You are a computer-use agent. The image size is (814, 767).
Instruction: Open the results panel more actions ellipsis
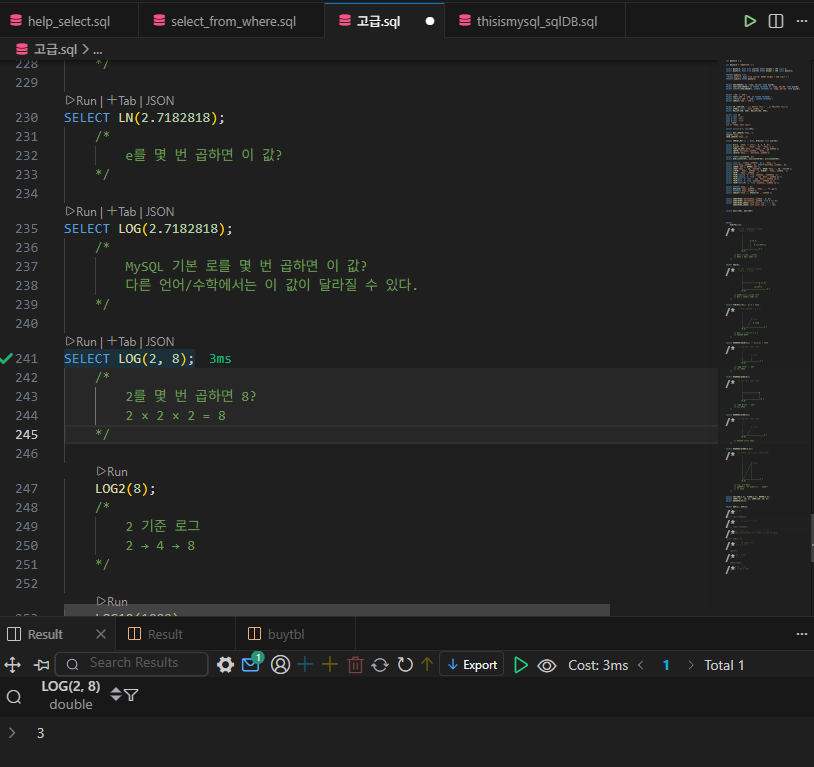[802, 634]
